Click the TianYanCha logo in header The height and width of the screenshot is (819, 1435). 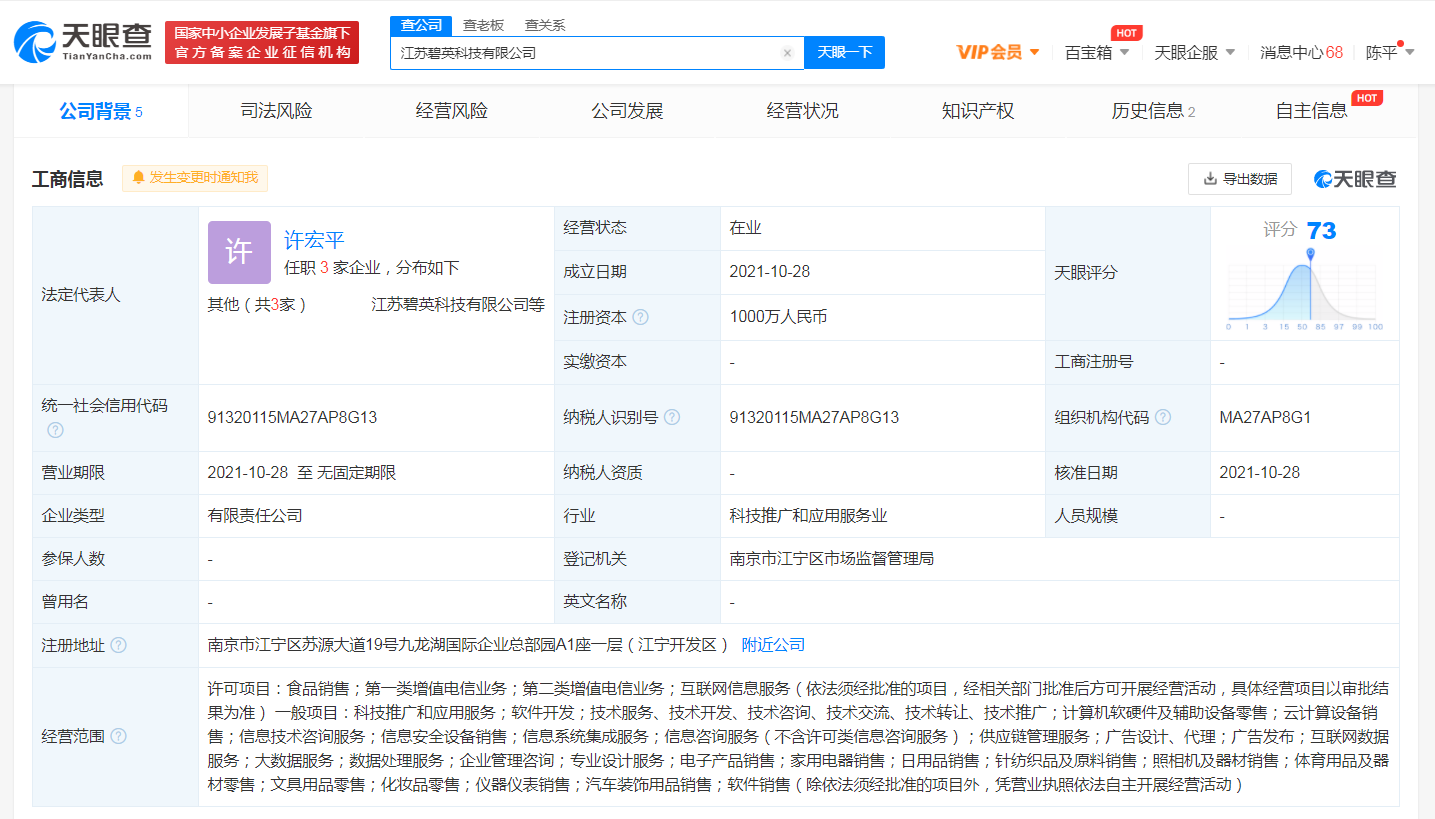click(83, 42)
